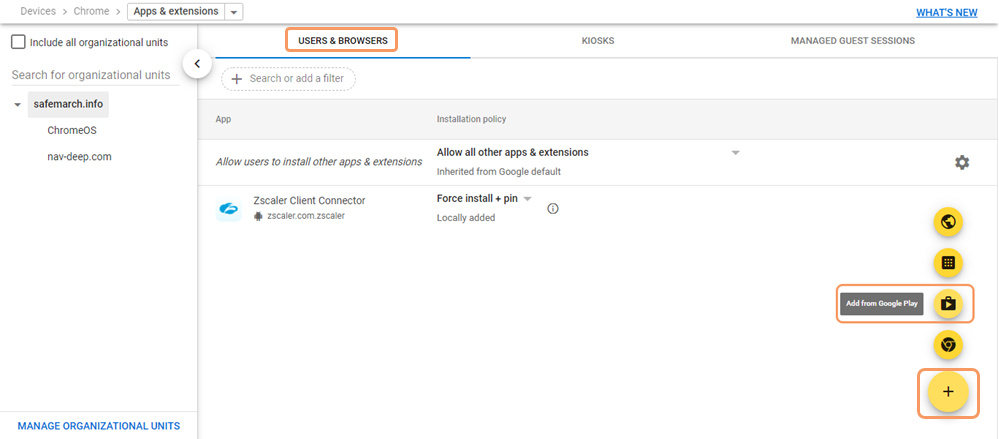999x439 pixels.
Task: Click the globe add-by-URL icon
Action: 948,222
